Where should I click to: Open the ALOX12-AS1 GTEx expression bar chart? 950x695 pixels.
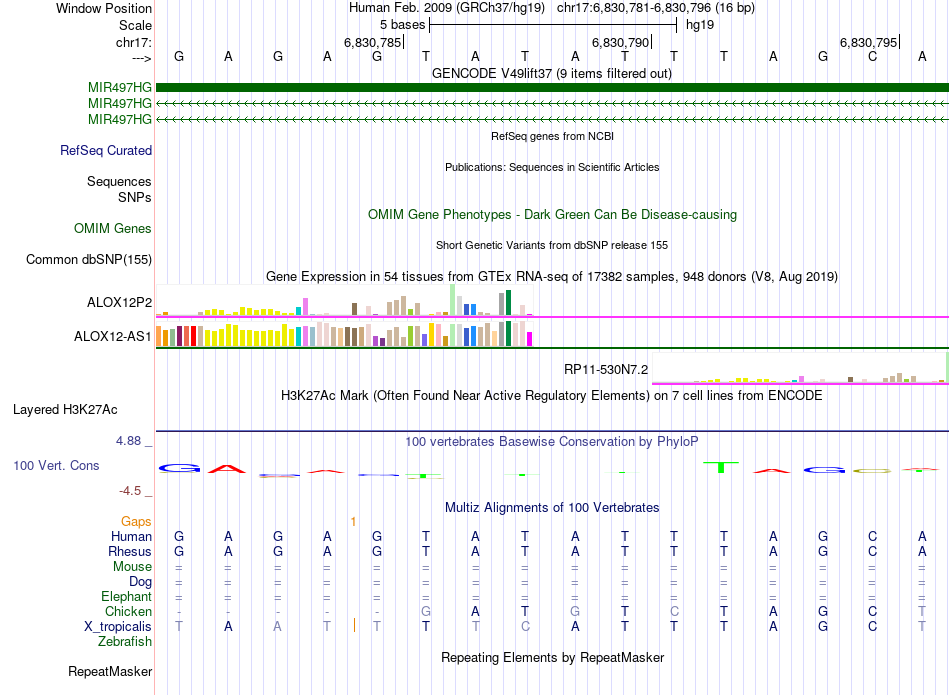[344, 334]
